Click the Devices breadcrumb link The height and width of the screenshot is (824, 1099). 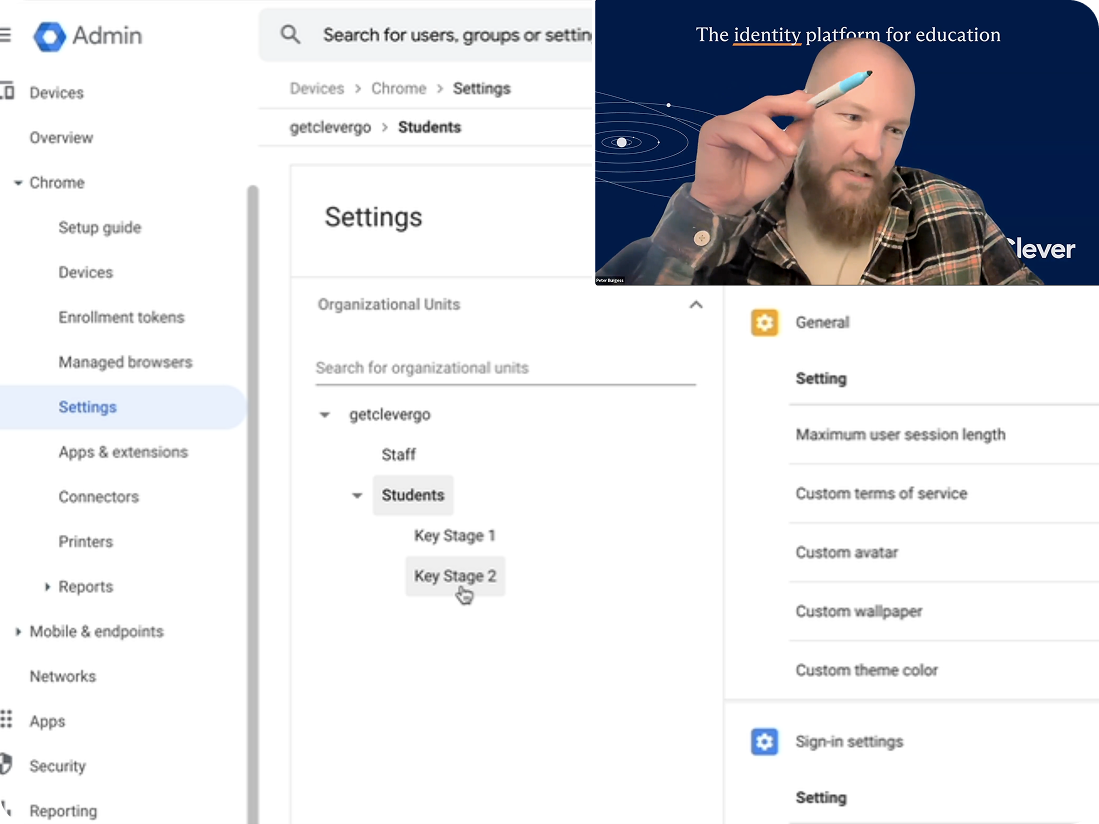click(x=317, y=88)
